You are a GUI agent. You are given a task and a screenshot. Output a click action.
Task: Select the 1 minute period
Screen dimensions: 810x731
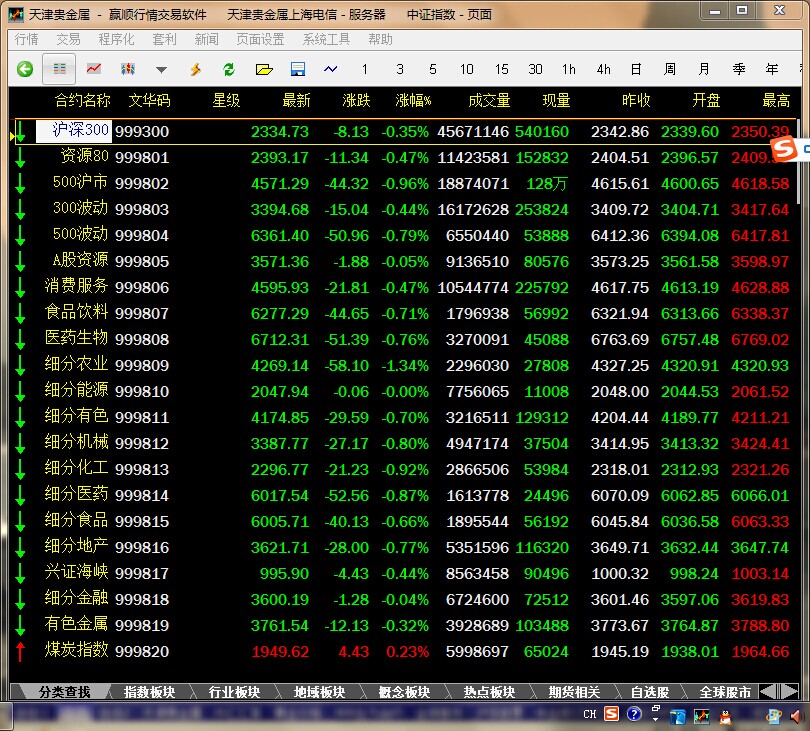click(365, 69)
